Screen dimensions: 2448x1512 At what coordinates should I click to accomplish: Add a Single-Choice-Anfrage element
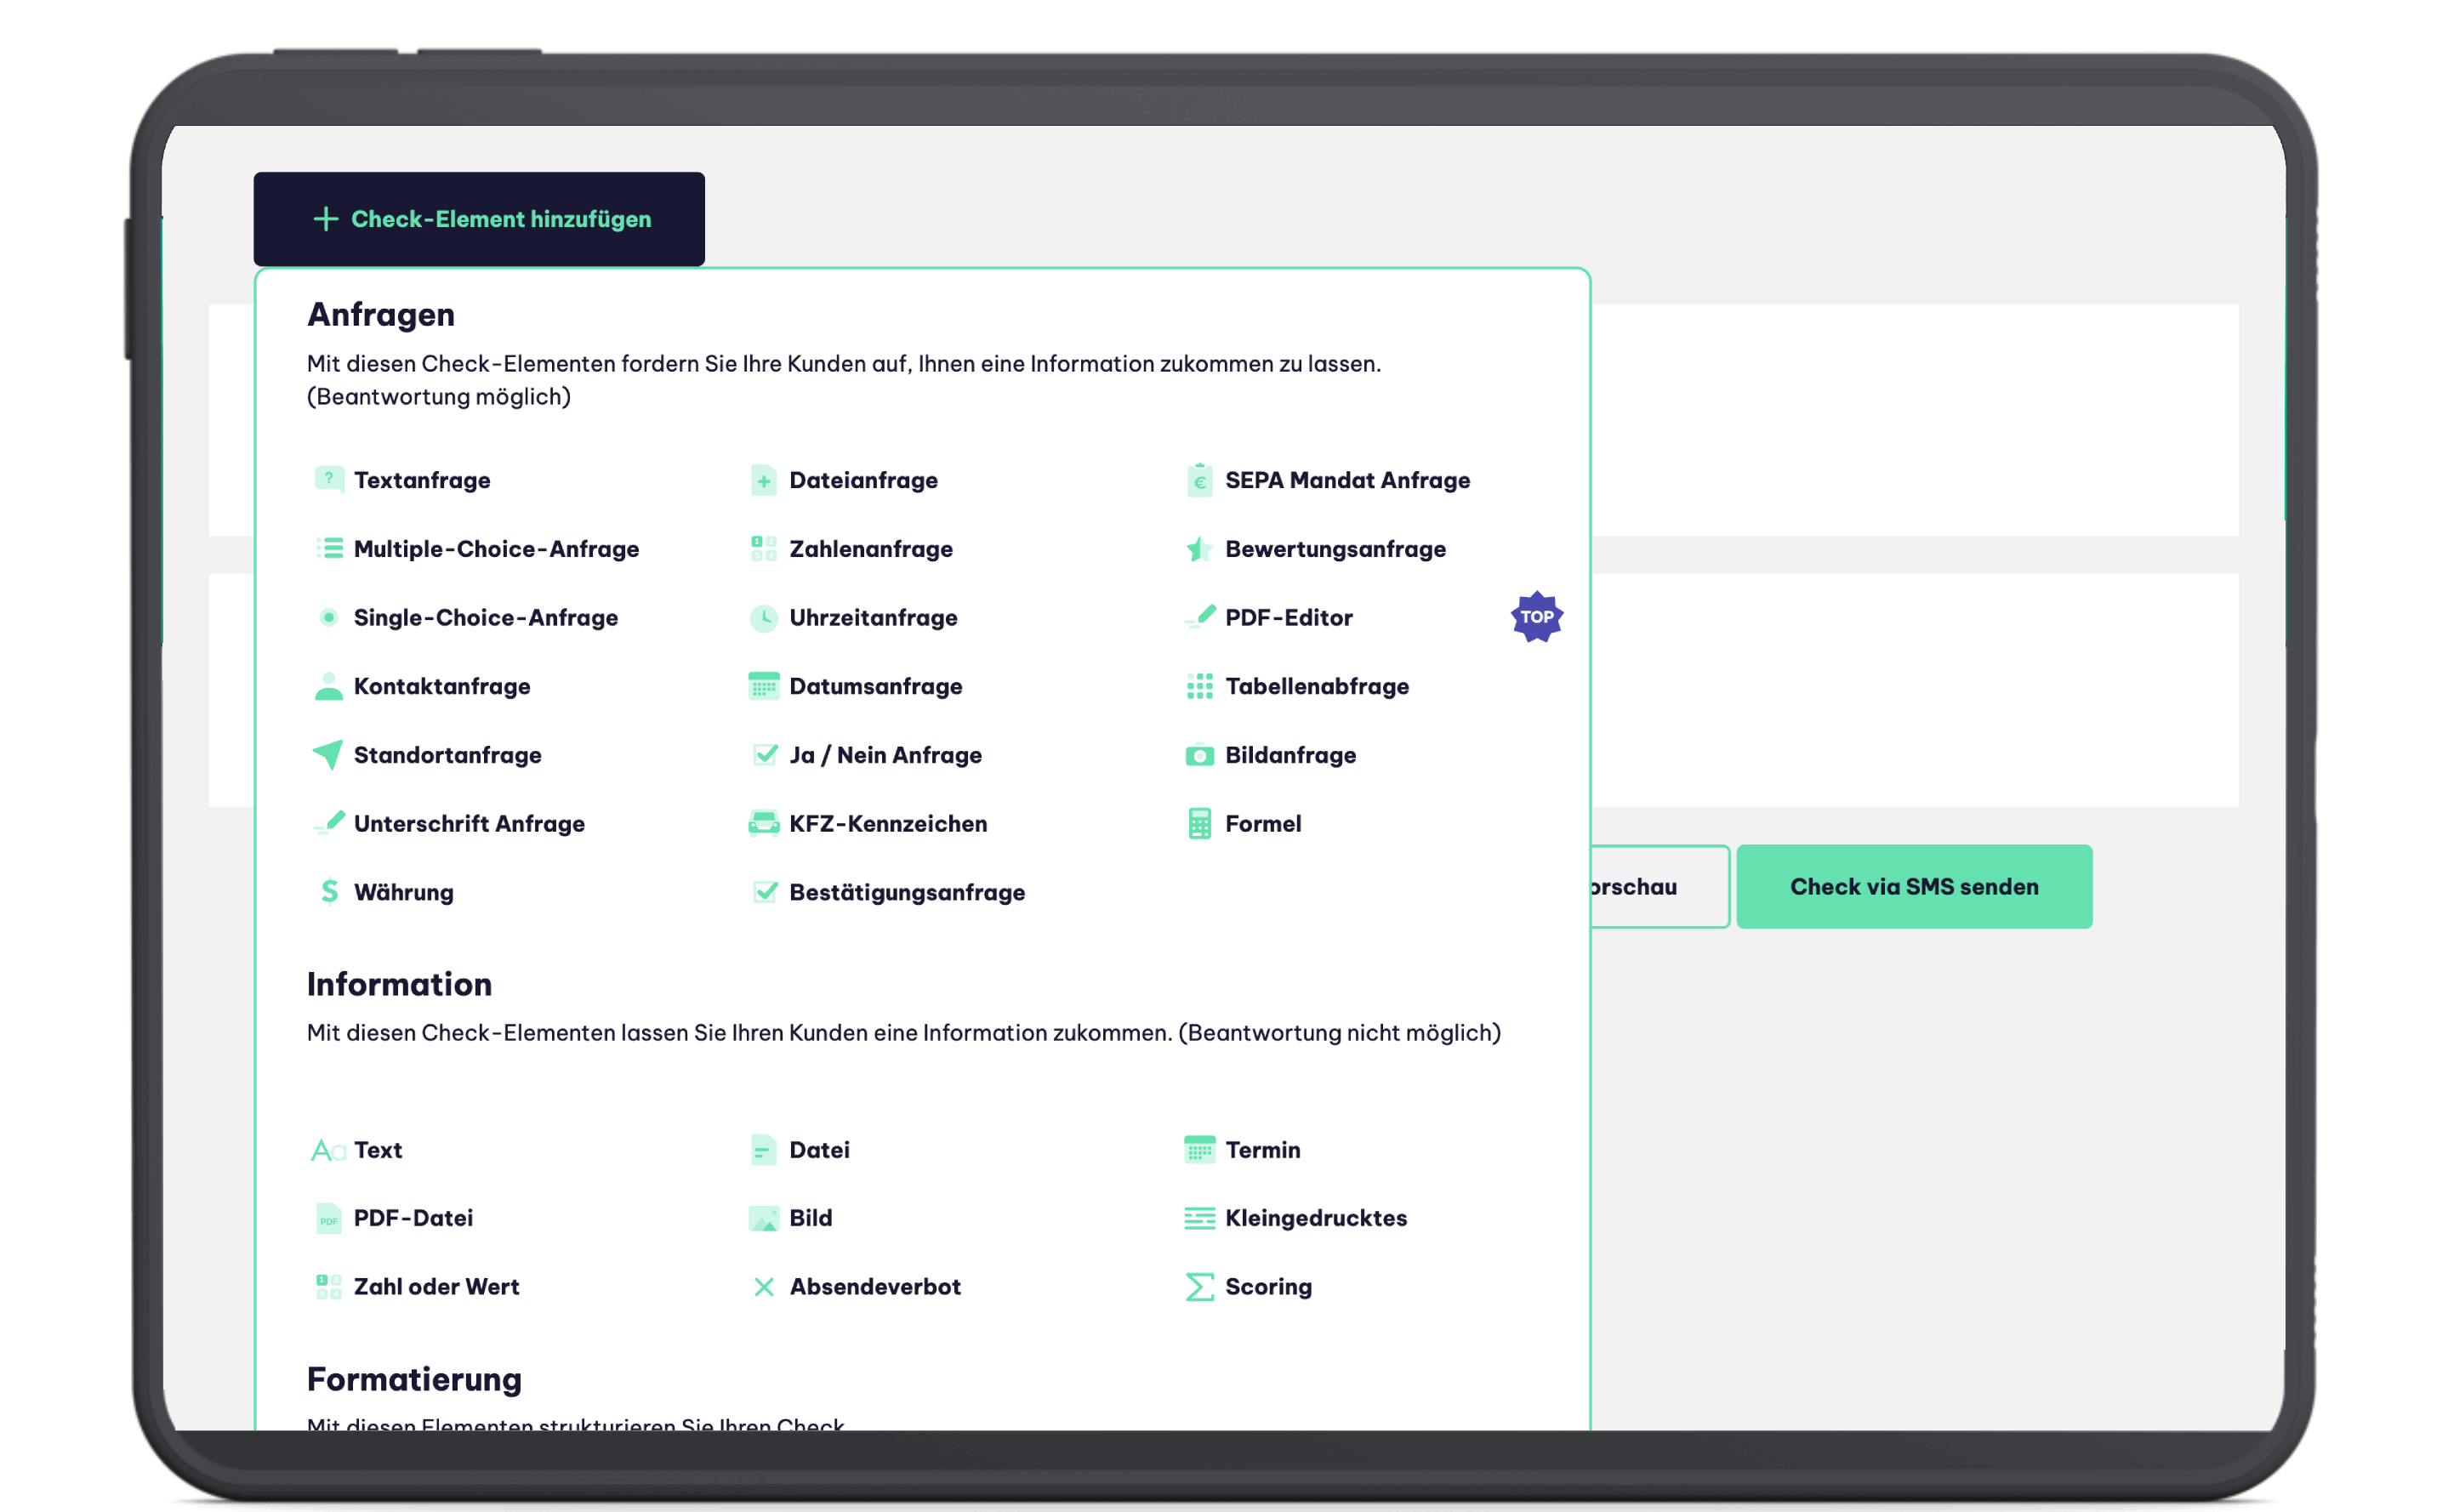point(485,618)
